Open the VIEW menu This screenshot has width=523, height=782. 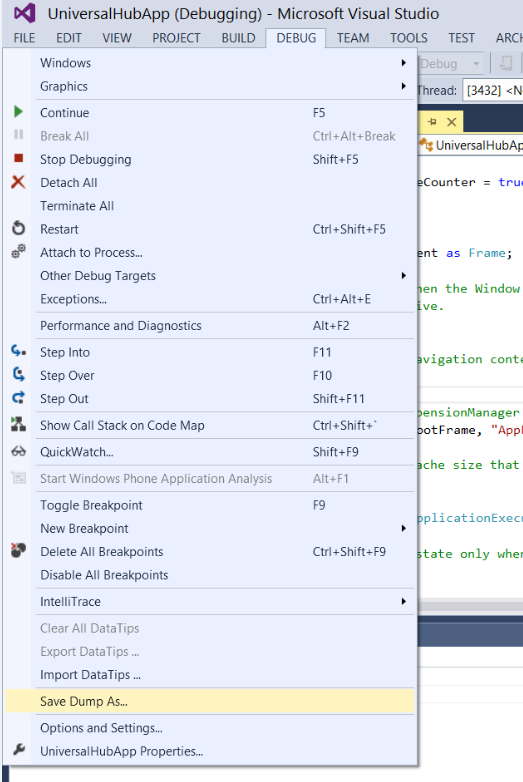click(117, 38)
